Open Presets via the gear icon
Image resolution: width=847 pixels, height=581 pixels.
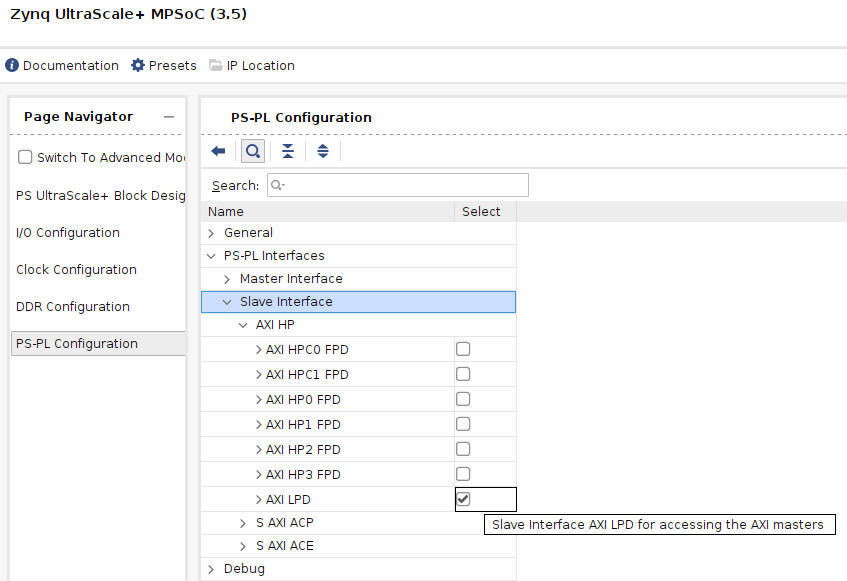pyautogui.click(x=138, y=66)
